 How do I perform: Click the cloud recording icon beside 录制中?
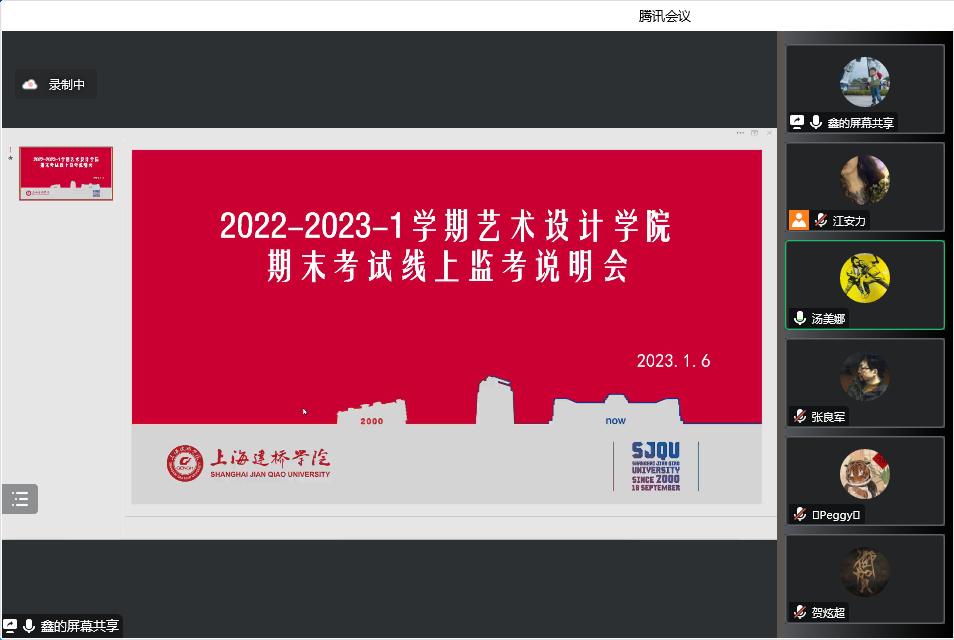point(30,85)
